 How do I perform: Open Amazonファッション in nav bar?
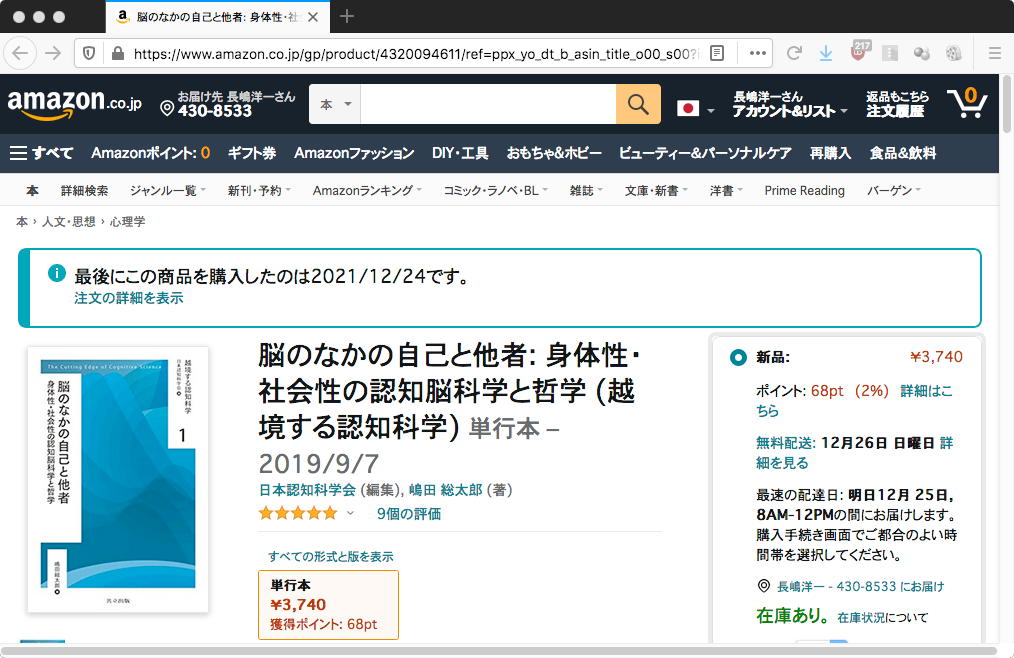[354, 153]
